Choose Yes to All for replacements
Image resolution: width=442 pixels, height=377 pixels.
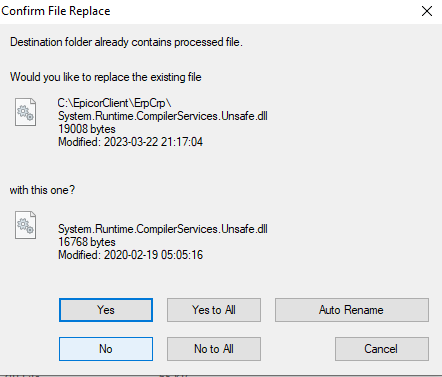pyautogui.click(x=214, y=310)
